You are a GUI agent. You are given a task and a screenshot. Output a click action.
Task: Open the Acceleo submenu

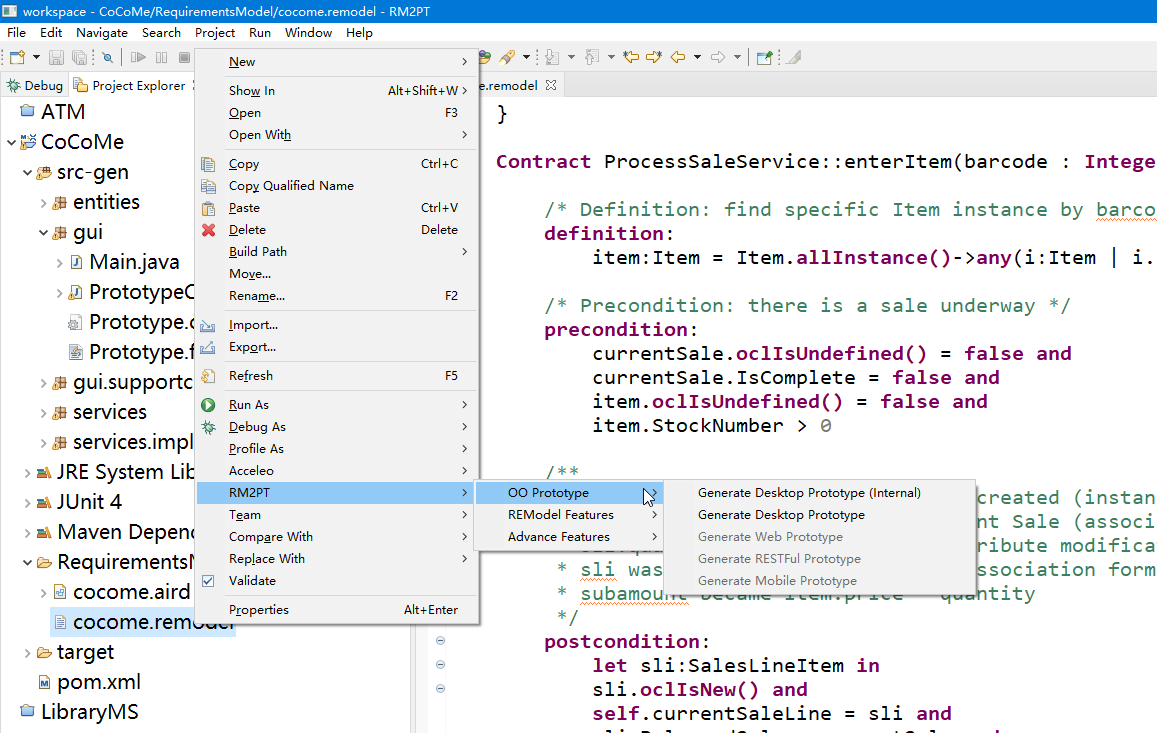pyautogui.click(x=338, y=471)
